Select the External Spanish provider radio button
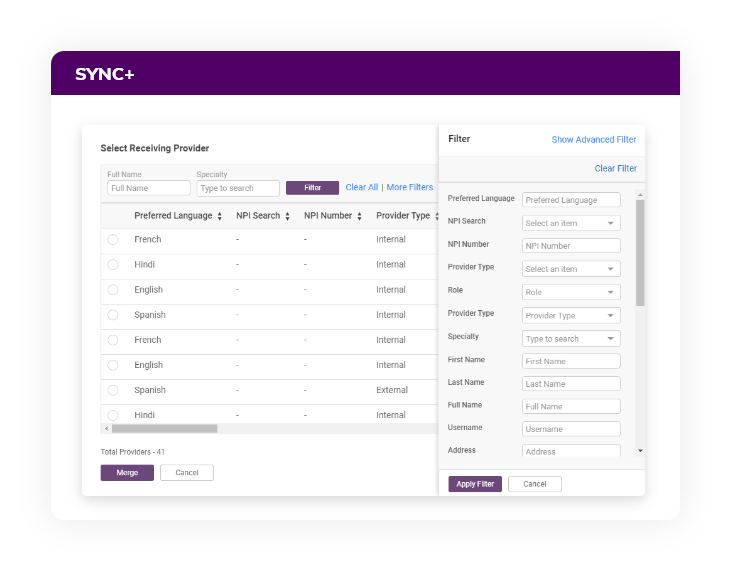731x571 pixels. pyautogui.click(x=113, y=390)
